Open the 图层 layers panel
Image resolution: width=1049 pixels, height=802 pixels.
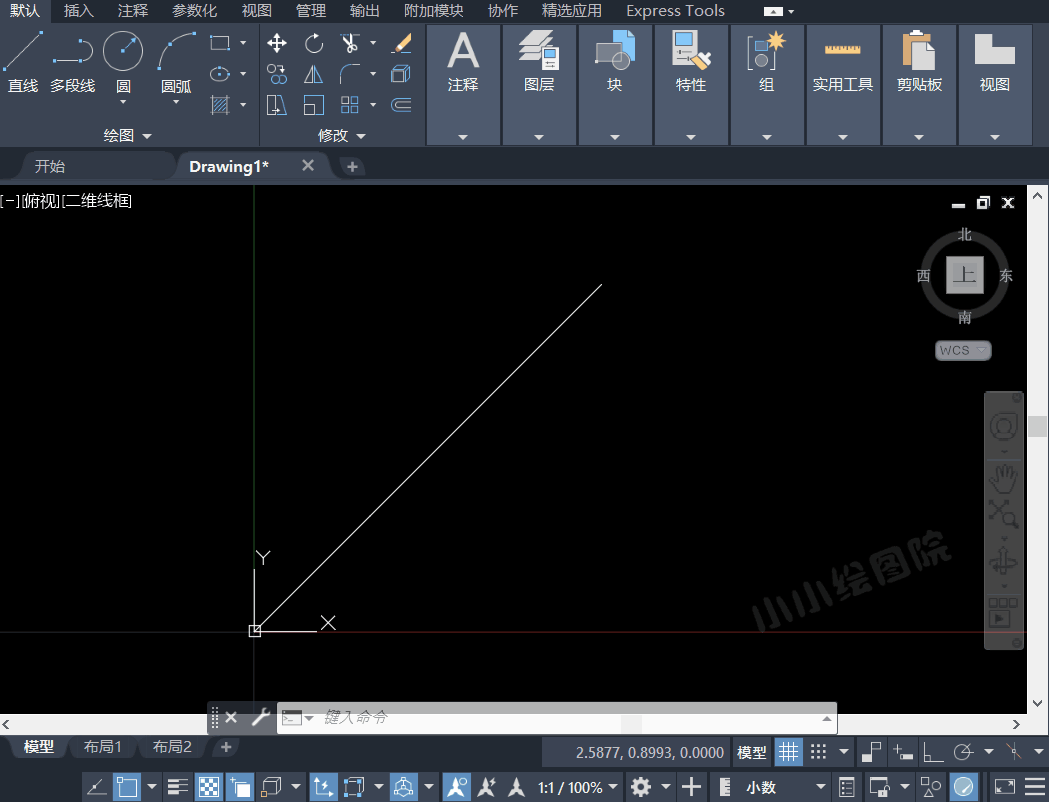tap(539, 84)
